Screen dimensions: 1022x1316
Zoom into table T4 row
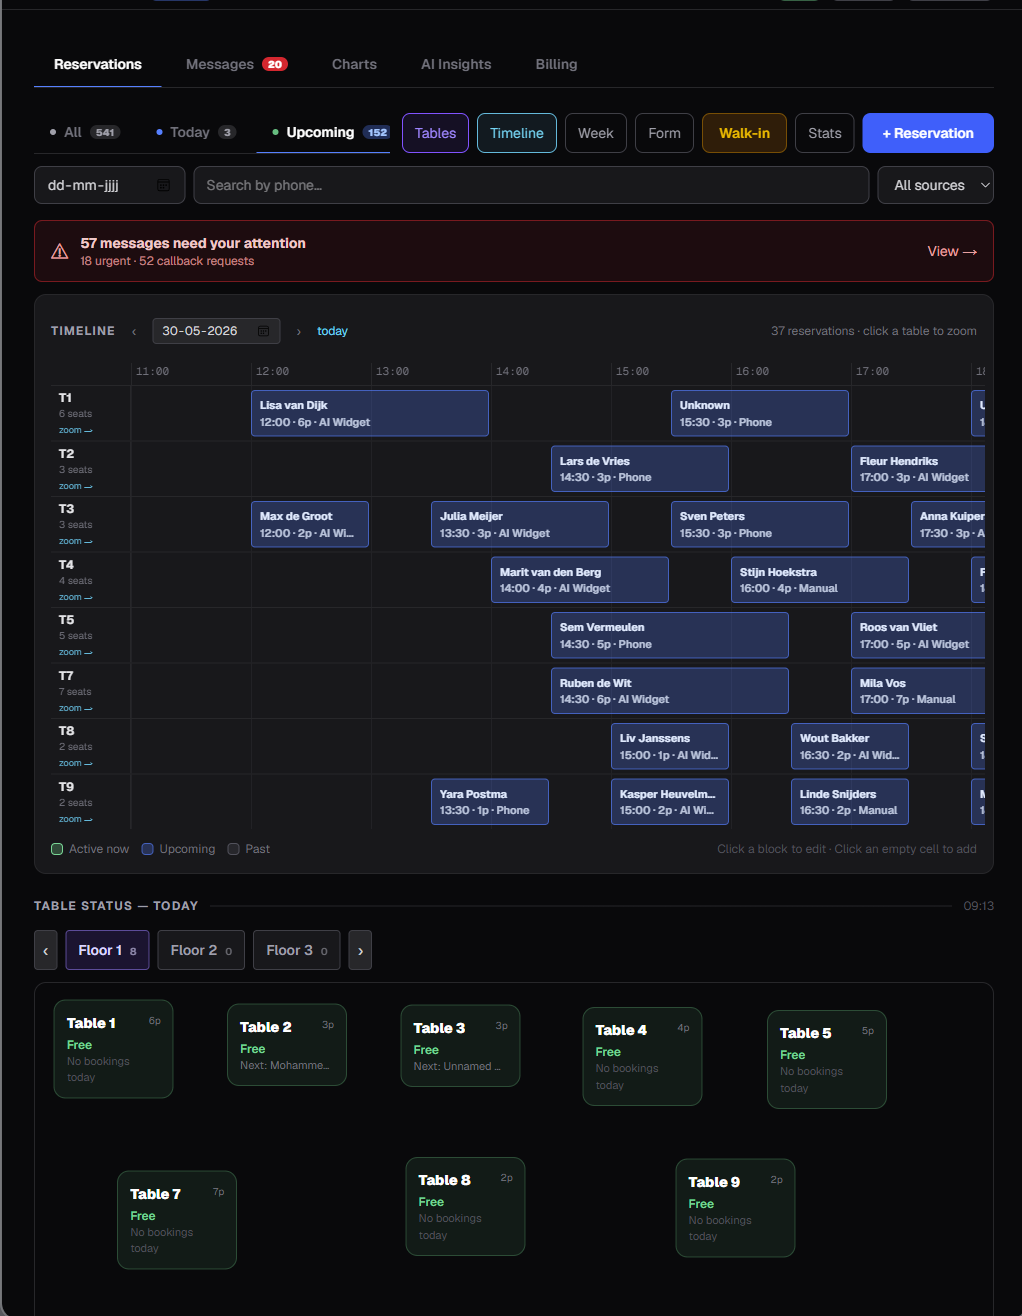75,597
